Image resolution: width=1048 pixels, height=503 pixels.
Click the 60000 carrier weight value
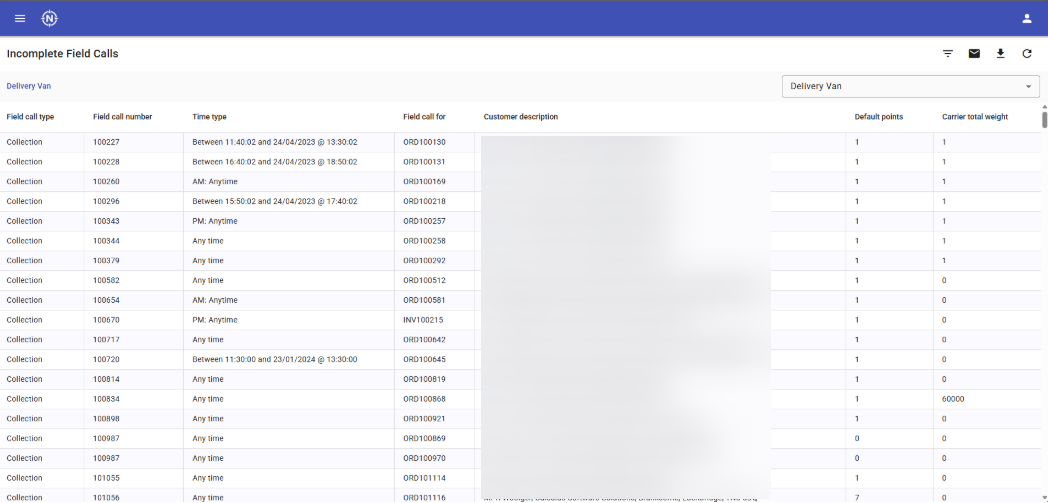pyautogui.click(x=953, y=399)
